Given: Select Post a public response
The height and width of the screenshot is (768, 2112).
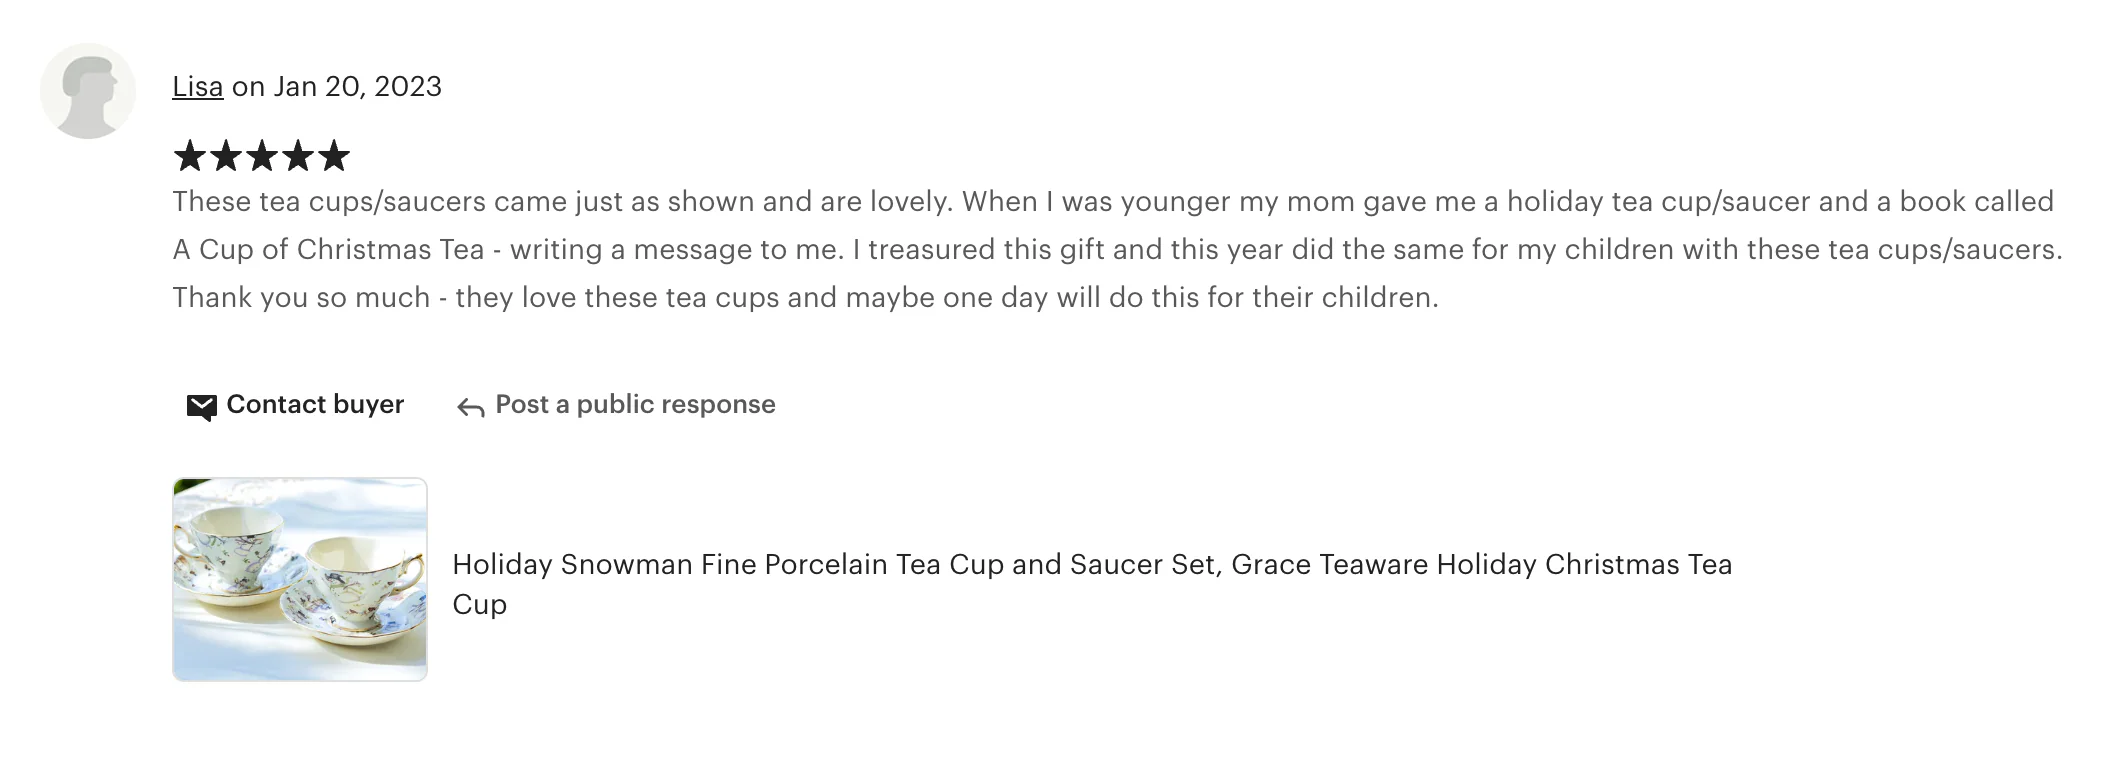Looking at the screenshot, I should (x=635, y=404).
